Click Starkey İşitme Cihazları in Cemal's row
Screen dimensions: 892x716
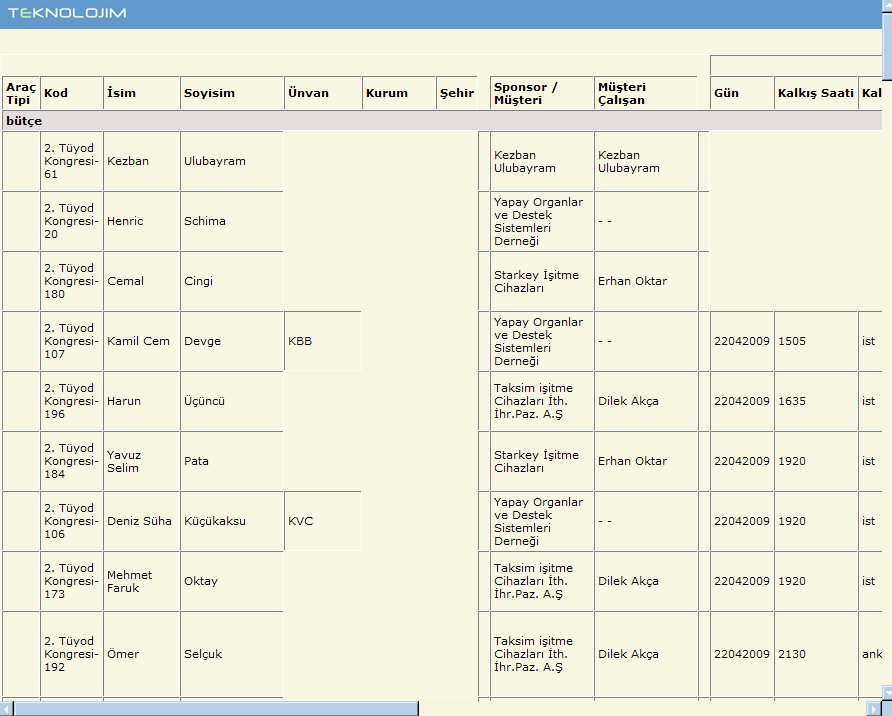click(536, 281)
